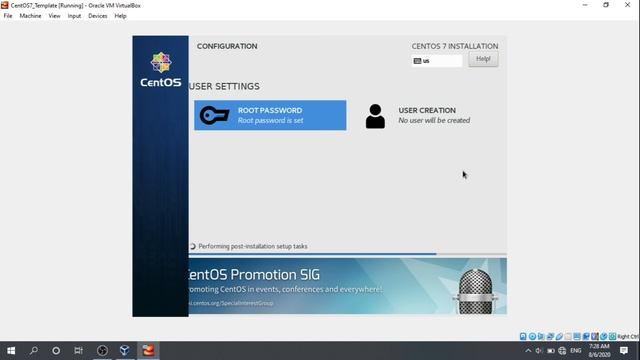
Task: Click CENTOS 7 INSTALLATION title text
Action: coord(455,46)
